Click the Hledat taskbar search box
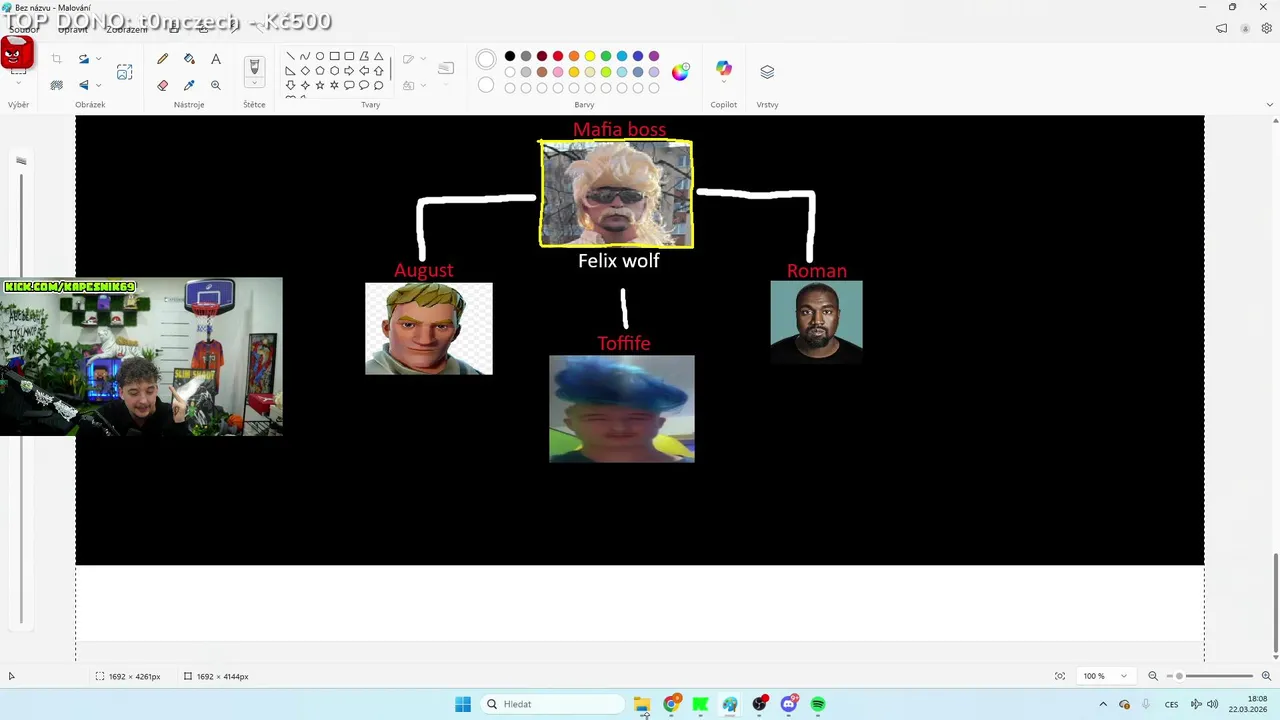This screenshot has width=1280, height=720. tap(552, 704)
